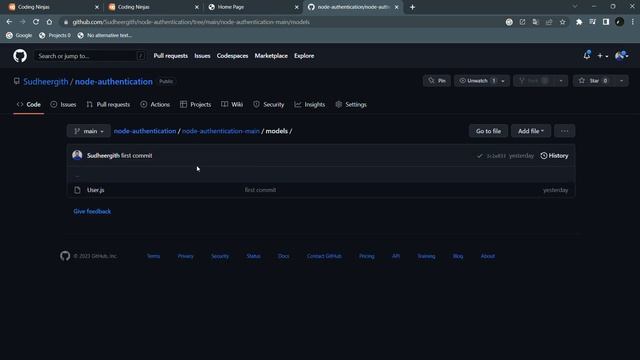
Task: Select the repository Issues tab
Action: [63, 104]
